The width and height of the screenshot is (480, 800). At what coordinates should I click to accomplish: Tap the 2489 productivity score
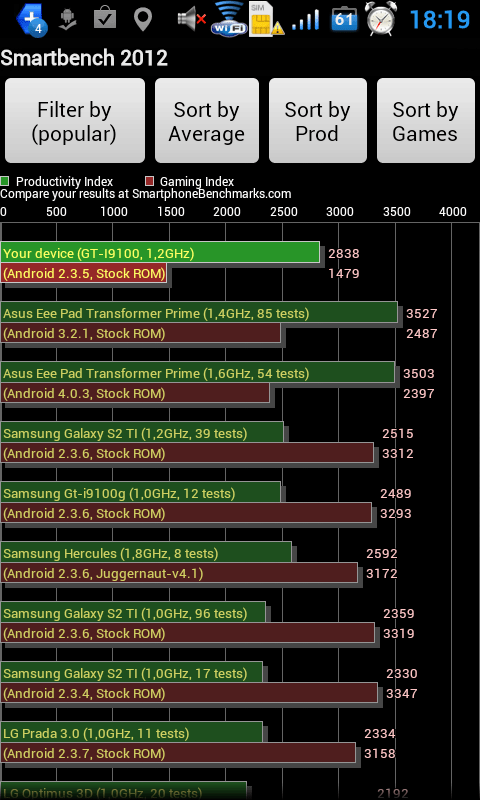click(x=396, y=494)
